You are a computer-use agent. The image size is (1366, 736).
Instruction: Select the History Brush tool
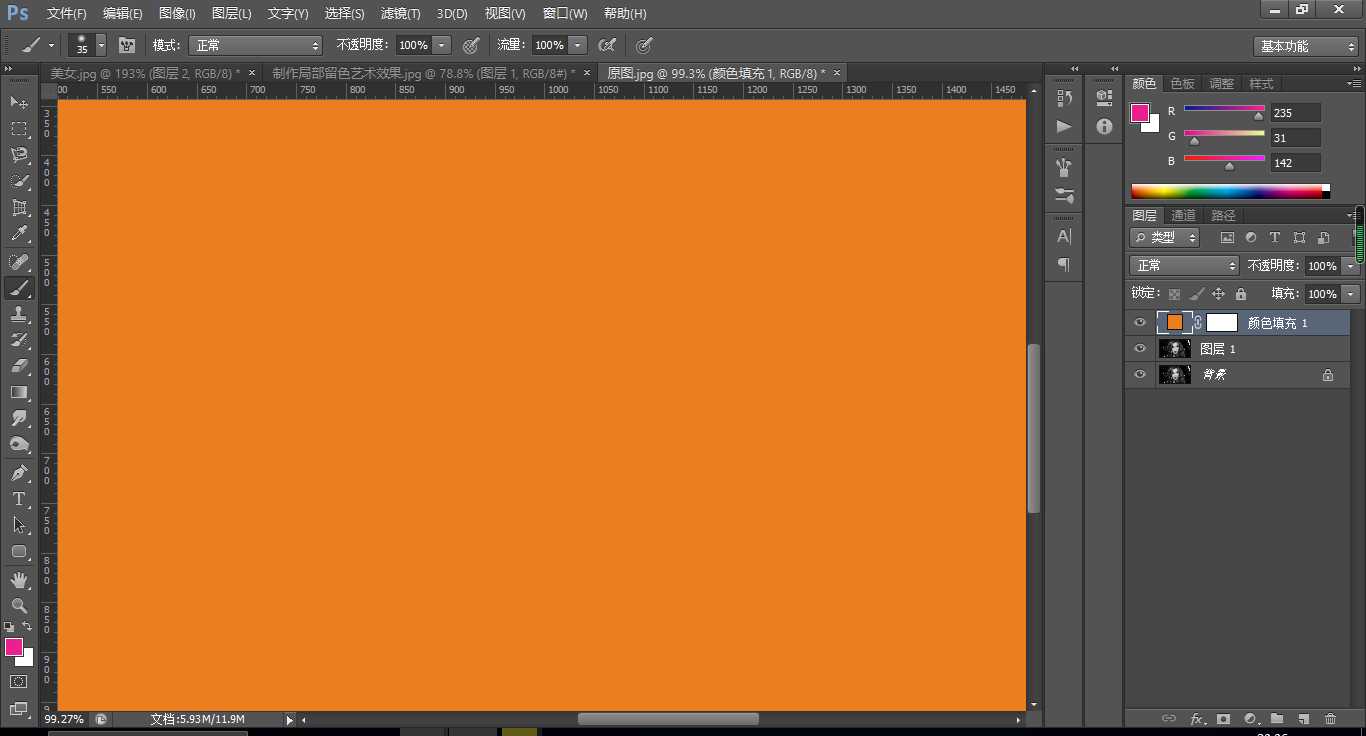point(19,340)
